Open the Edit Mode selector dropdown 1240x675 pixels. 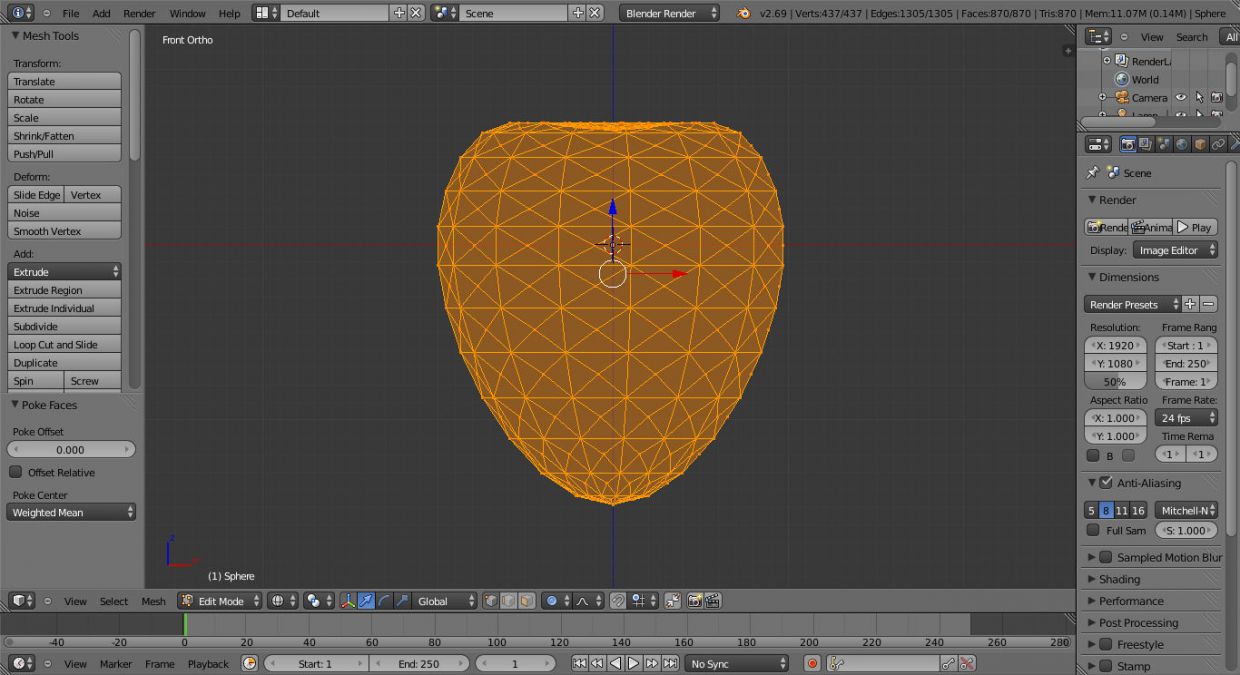point(220,601)
